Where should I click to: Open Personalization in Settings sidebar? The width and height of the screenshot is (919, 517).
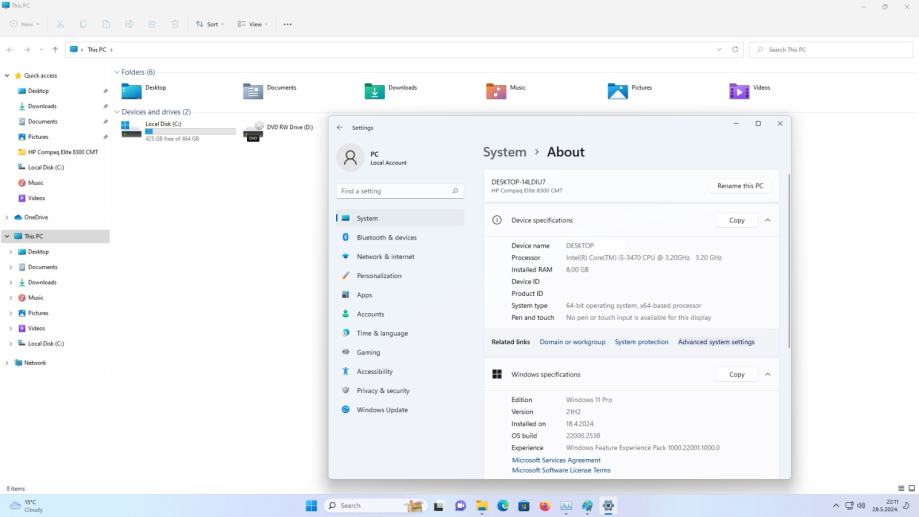pos(400,275)
